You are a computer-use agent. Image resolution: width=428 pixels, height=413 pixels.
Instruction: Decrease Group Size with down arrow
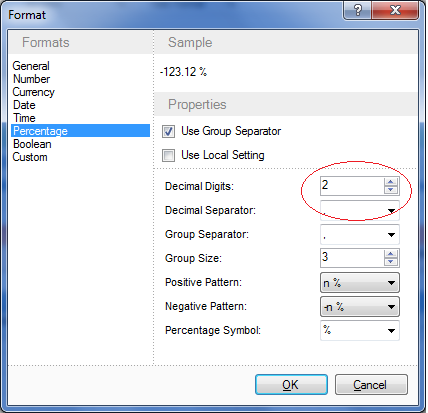pos(391,262)
